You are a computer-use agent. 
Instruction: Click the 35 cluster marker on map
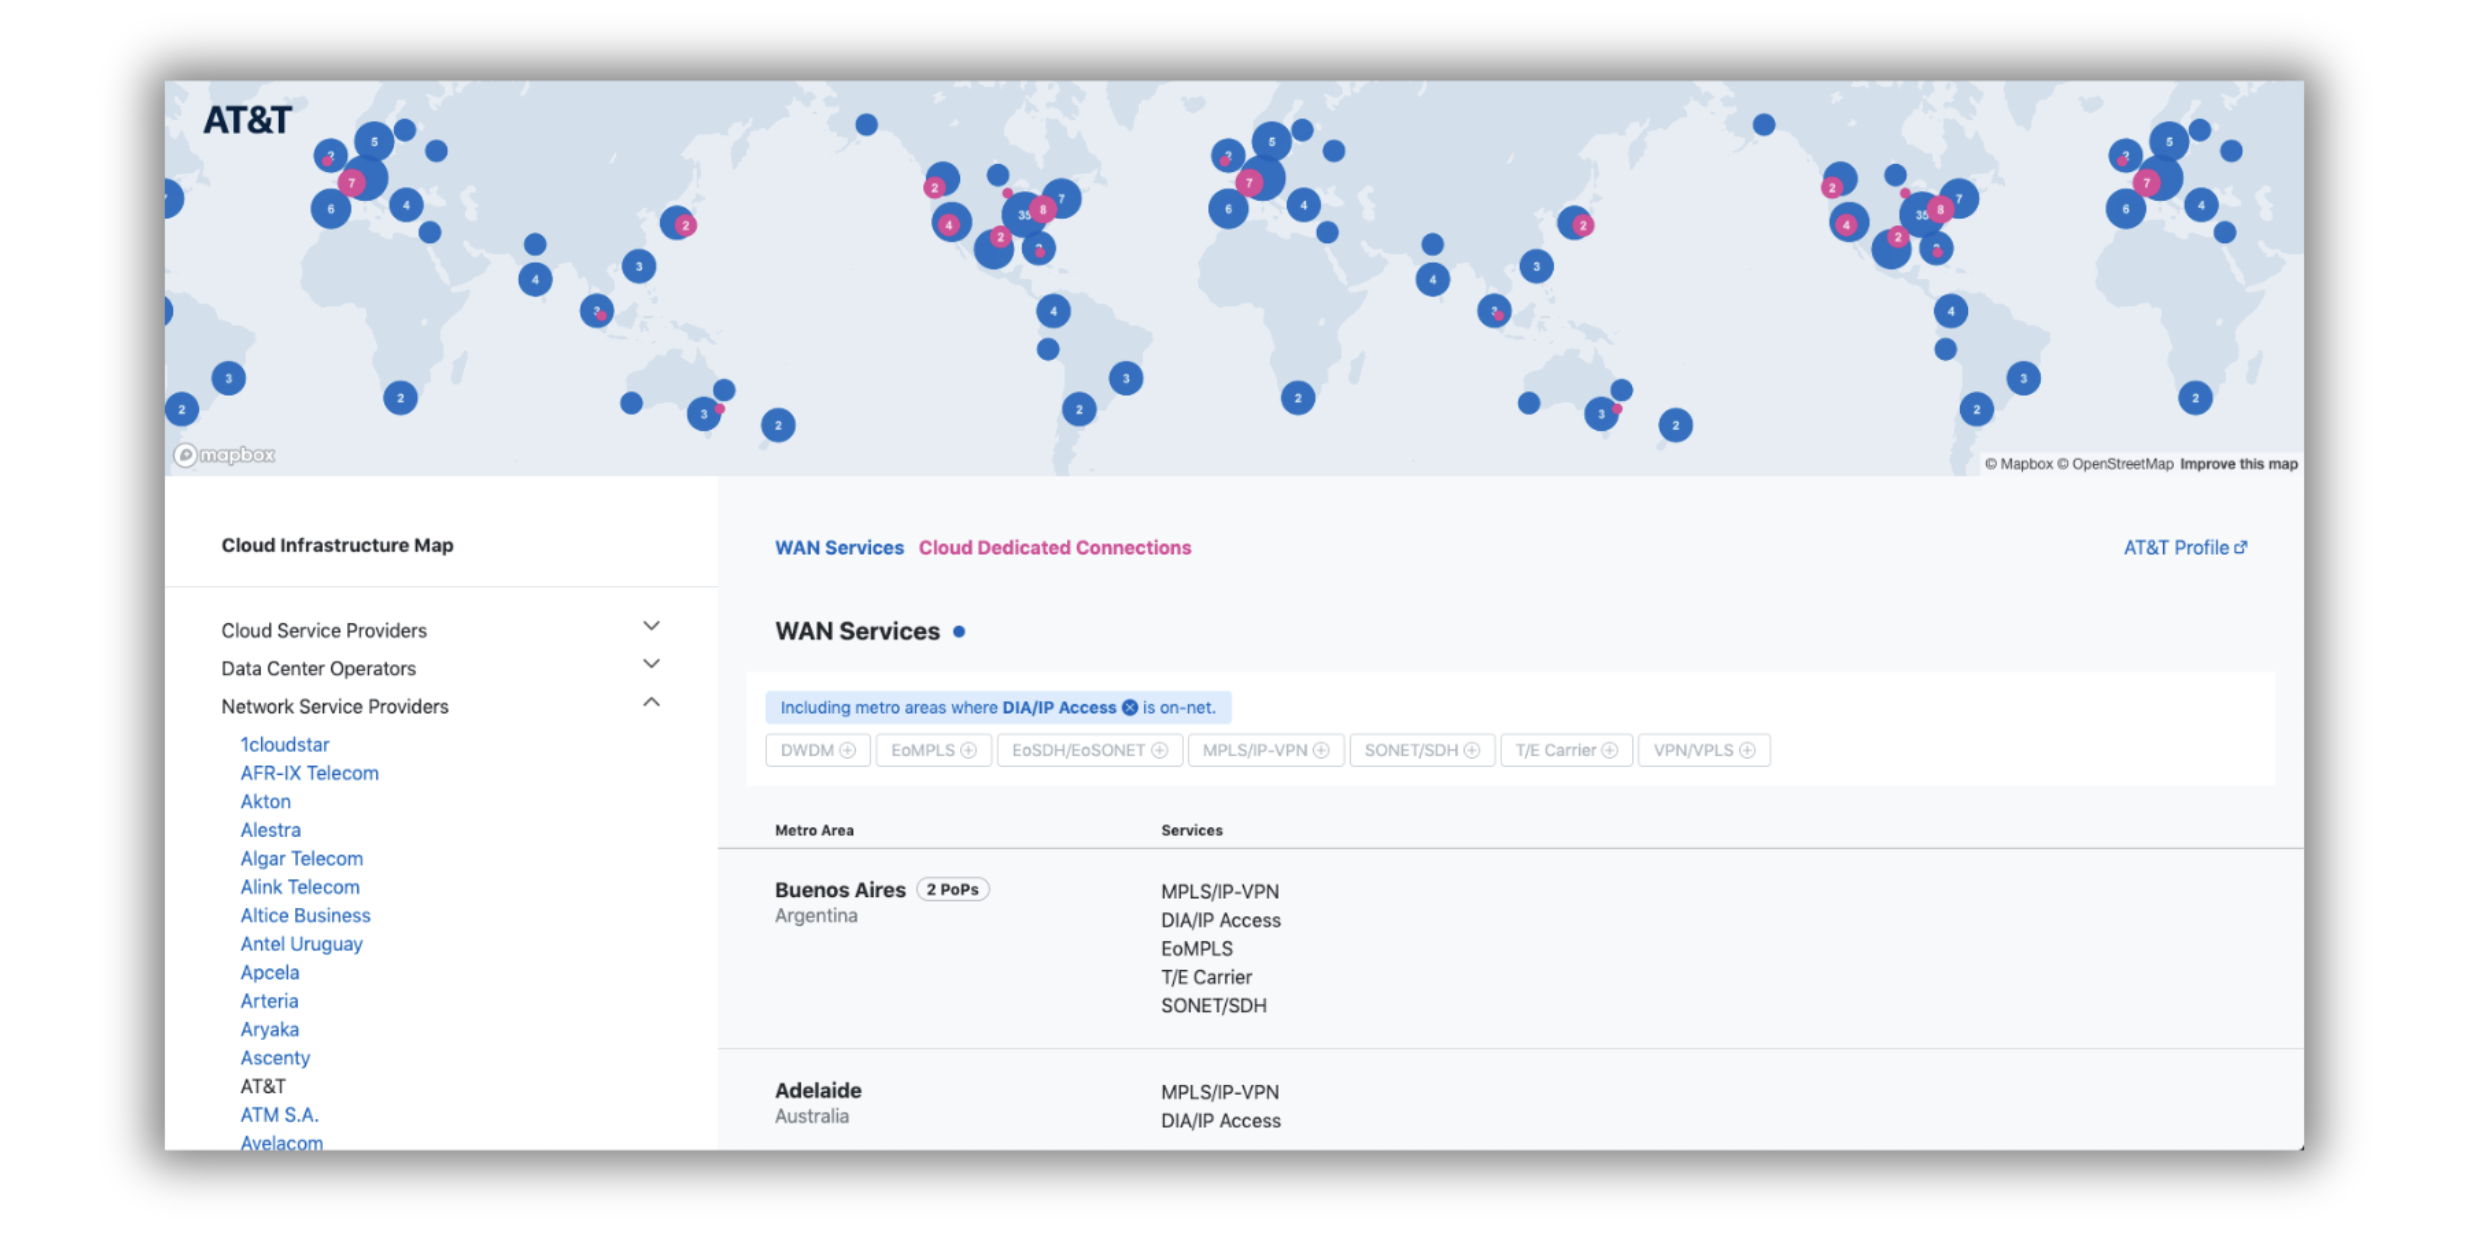(1023, 214)
